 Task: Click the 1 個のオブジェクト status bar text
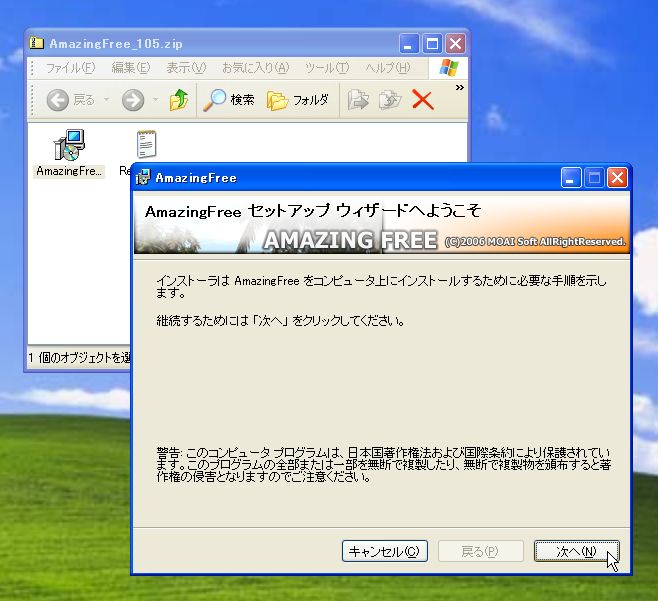point(80,358)
